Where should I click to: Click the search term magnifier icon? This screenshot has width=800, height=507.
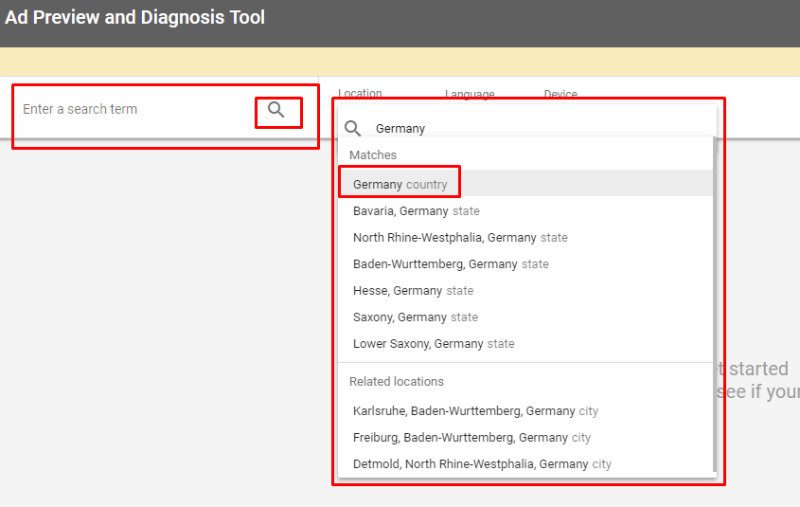coord(276,110)
